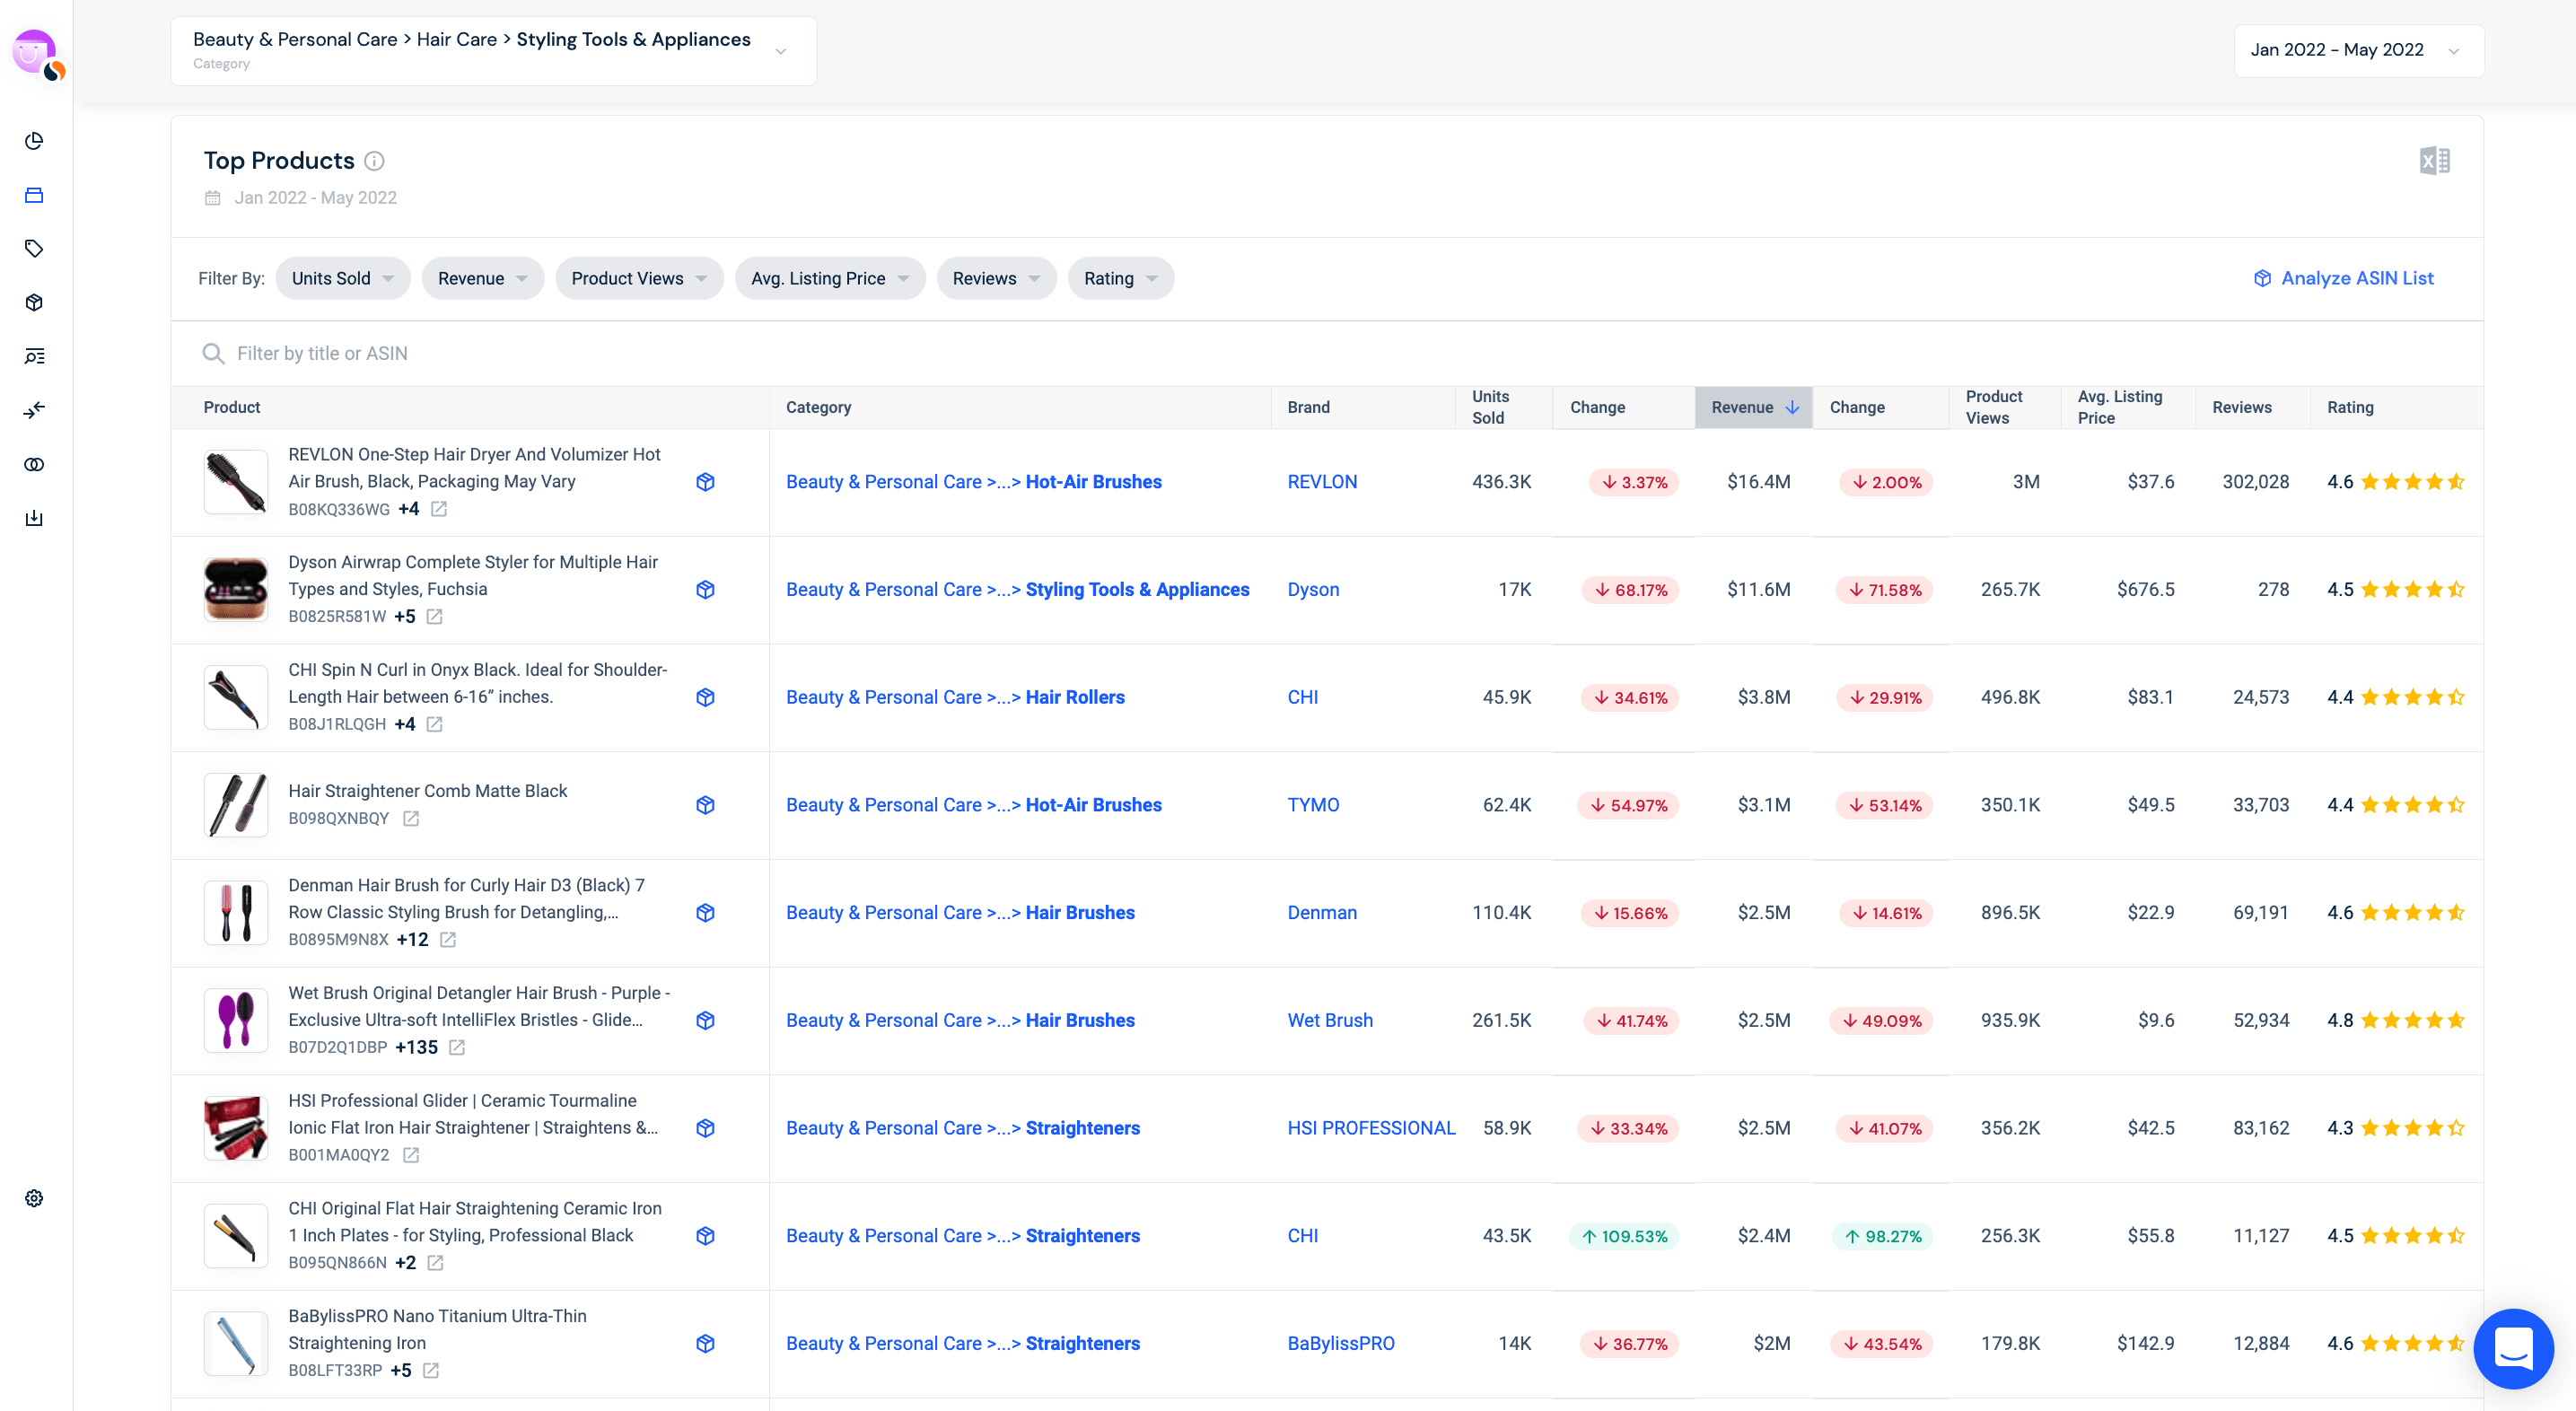Click the download icon in the left sidebar

coord(34,518)
